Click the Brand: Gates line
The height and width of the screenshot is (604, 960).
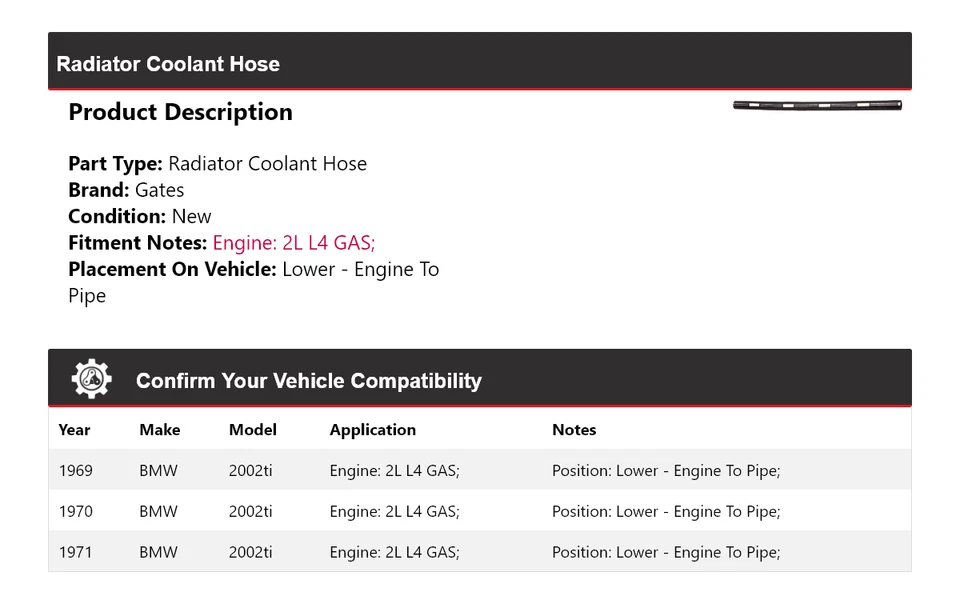(126, 190)
